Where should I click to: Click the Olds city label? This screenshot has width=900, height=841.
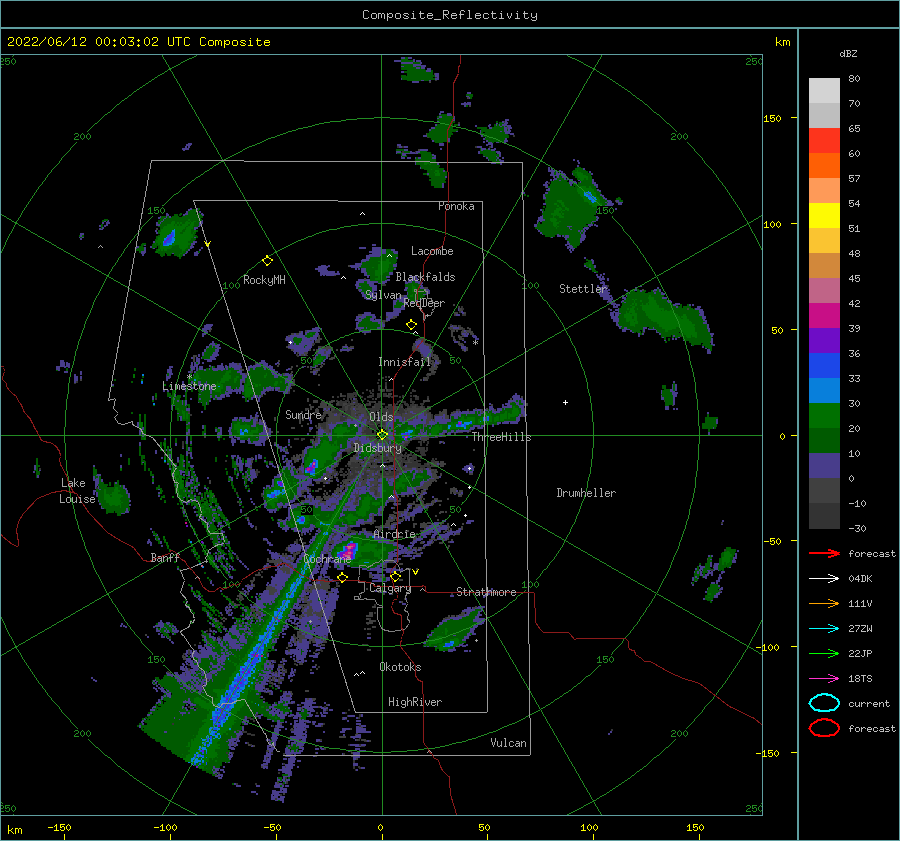[x=381, y=417]
